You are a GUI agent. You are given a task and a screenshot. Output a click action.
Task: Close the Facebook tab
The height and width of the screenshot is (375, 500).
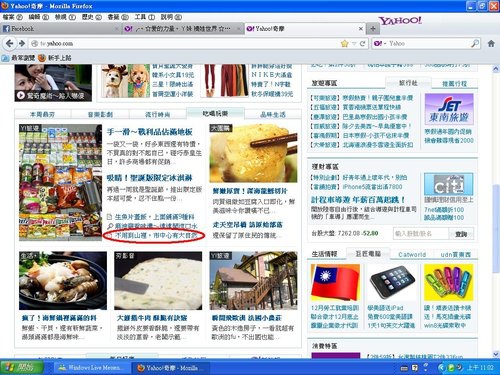[116, 29]
